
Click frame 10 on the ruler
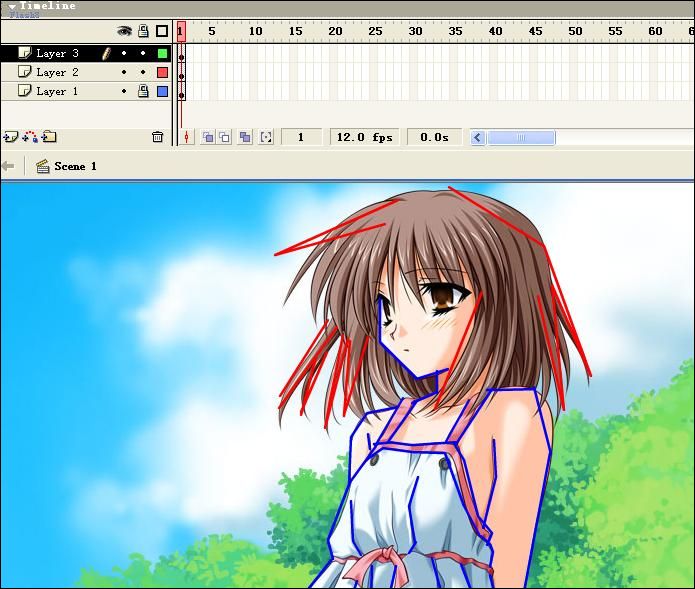tap(255, 31)
